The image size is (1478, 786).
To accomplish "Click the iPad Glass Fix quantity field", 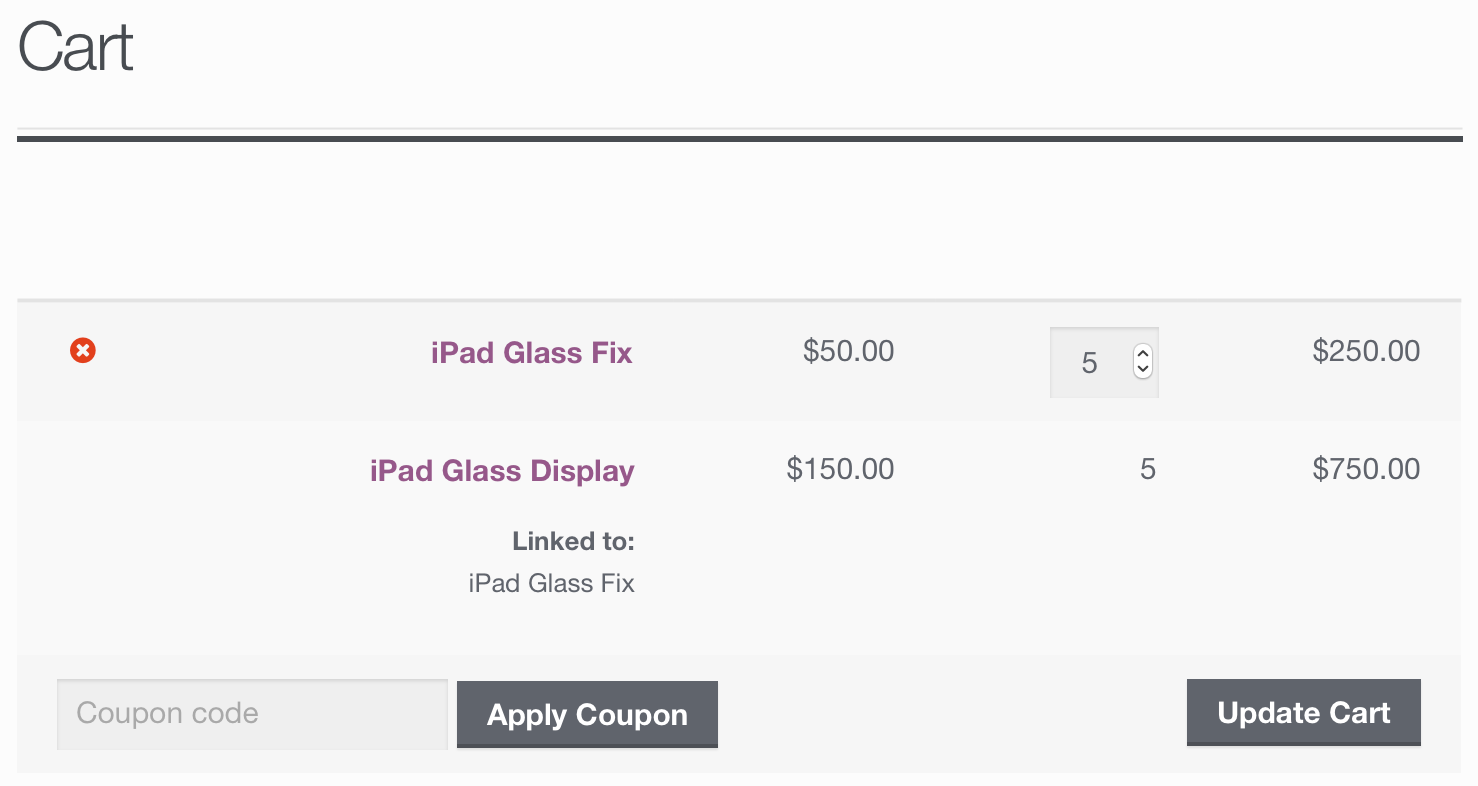I will [1089, 362].
